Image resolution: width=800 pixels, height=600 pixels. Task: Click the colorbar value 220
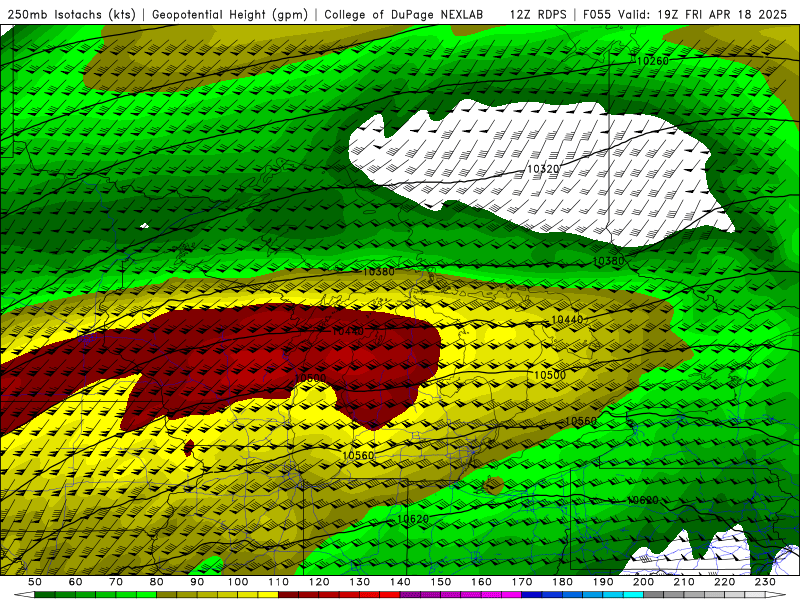(x=724, y=582)
